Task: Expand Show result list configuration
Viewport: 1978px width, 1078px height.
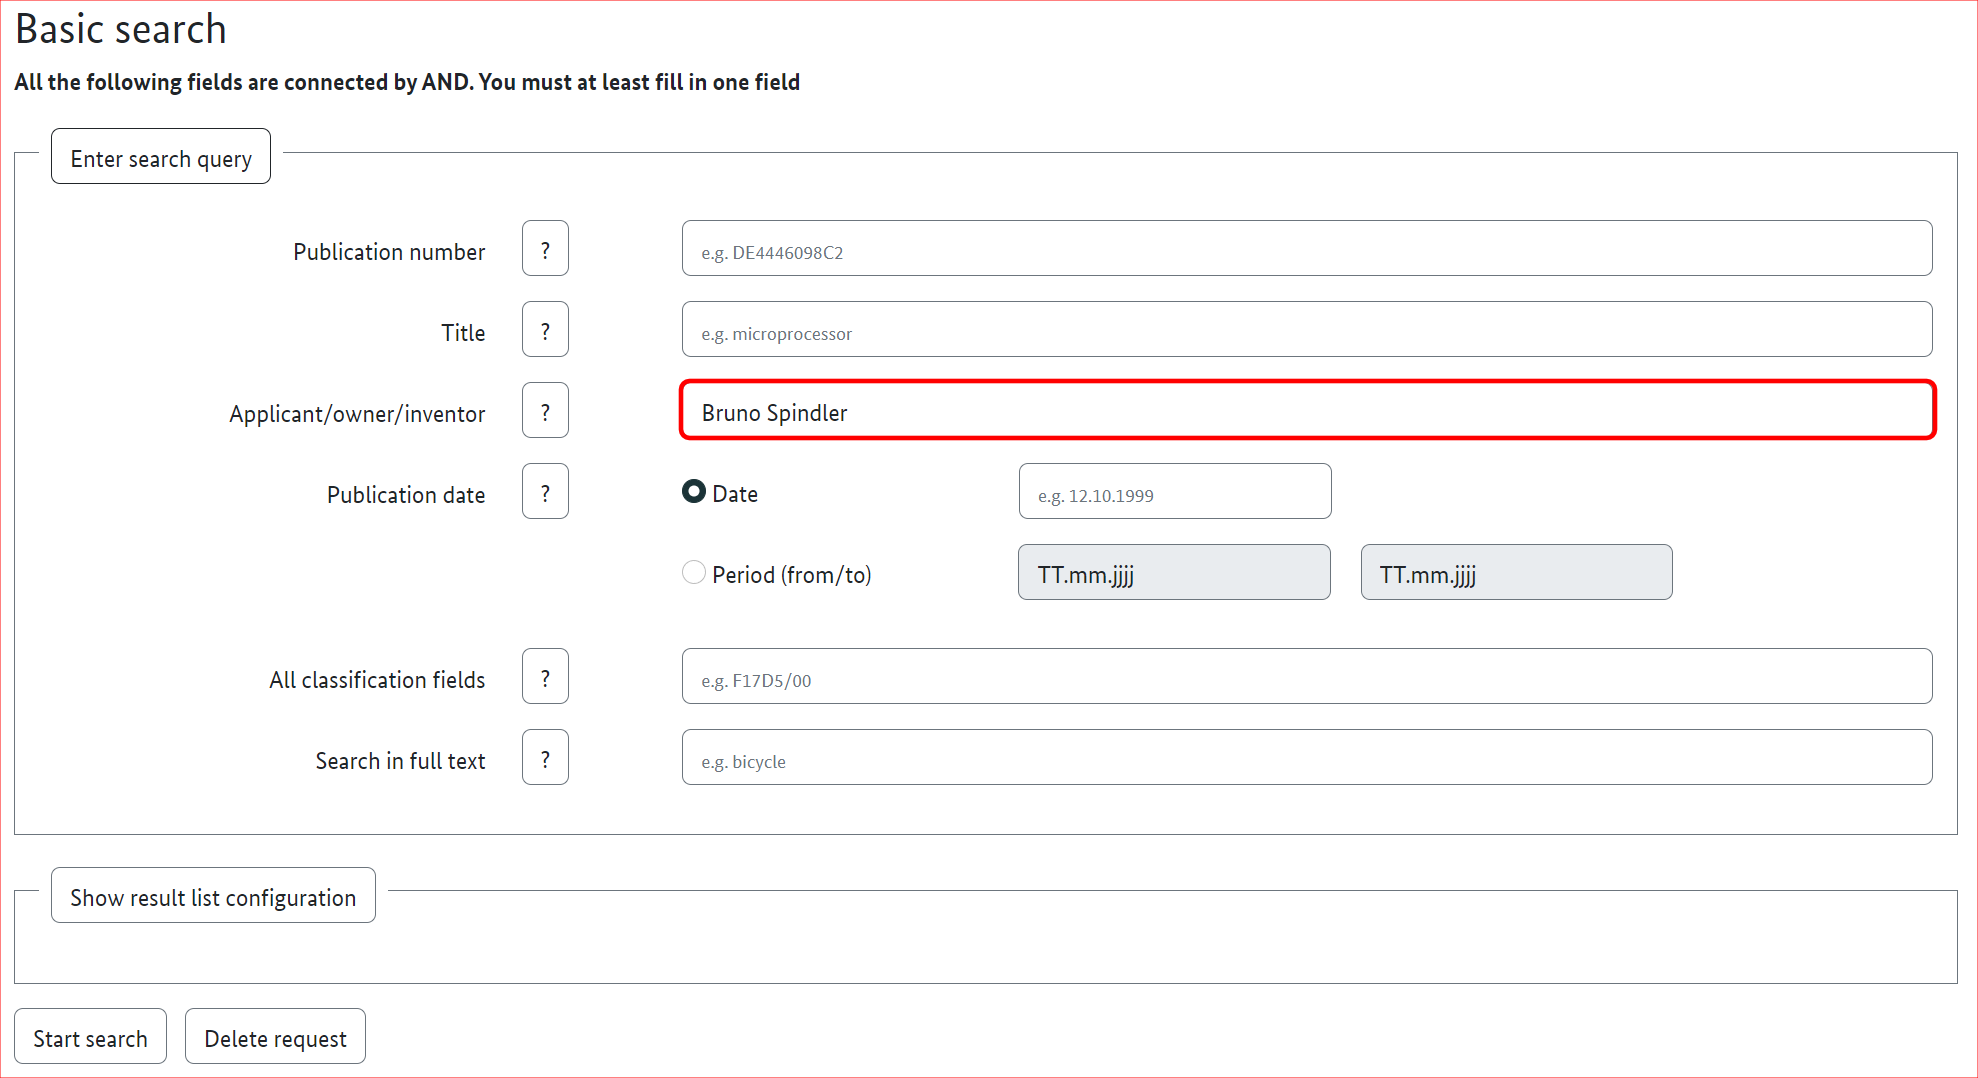Action: point(213,896)
